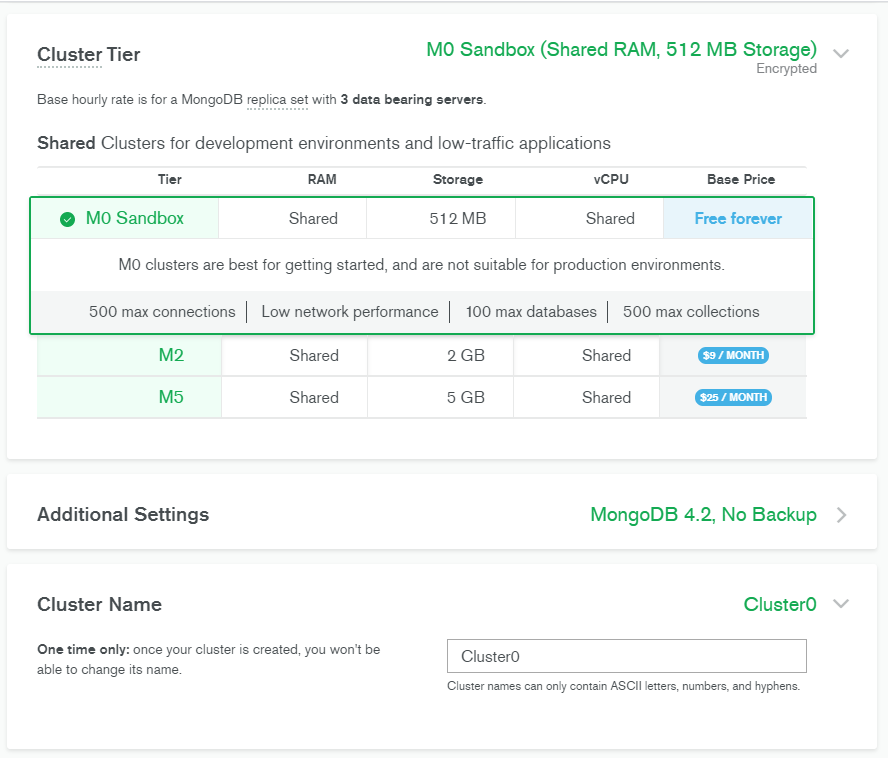
Task: Click the 500 max connections text
Action: pyautogui.click(x=162, y=312)
